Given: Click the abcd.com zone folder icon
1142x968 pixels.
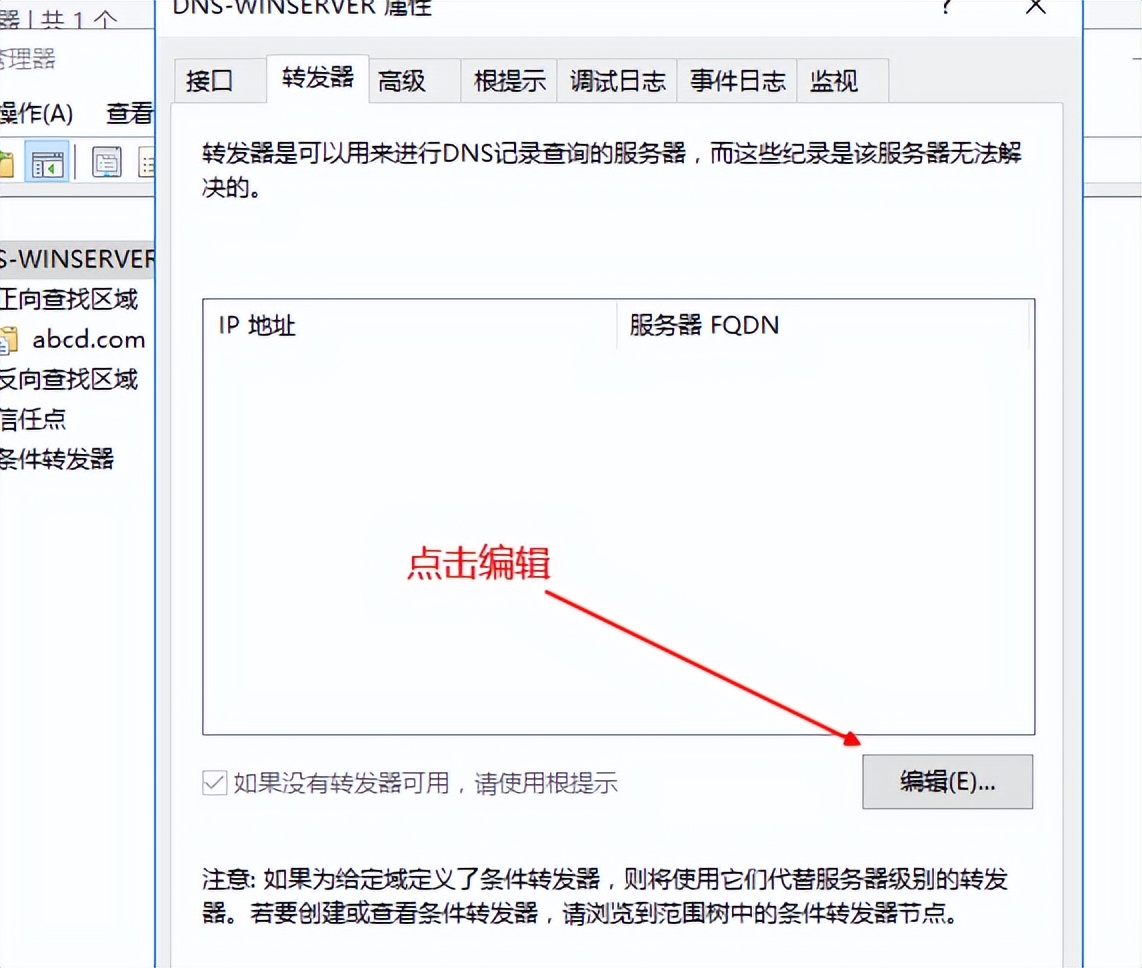Looking at the screenshot, I should [10, 339].
